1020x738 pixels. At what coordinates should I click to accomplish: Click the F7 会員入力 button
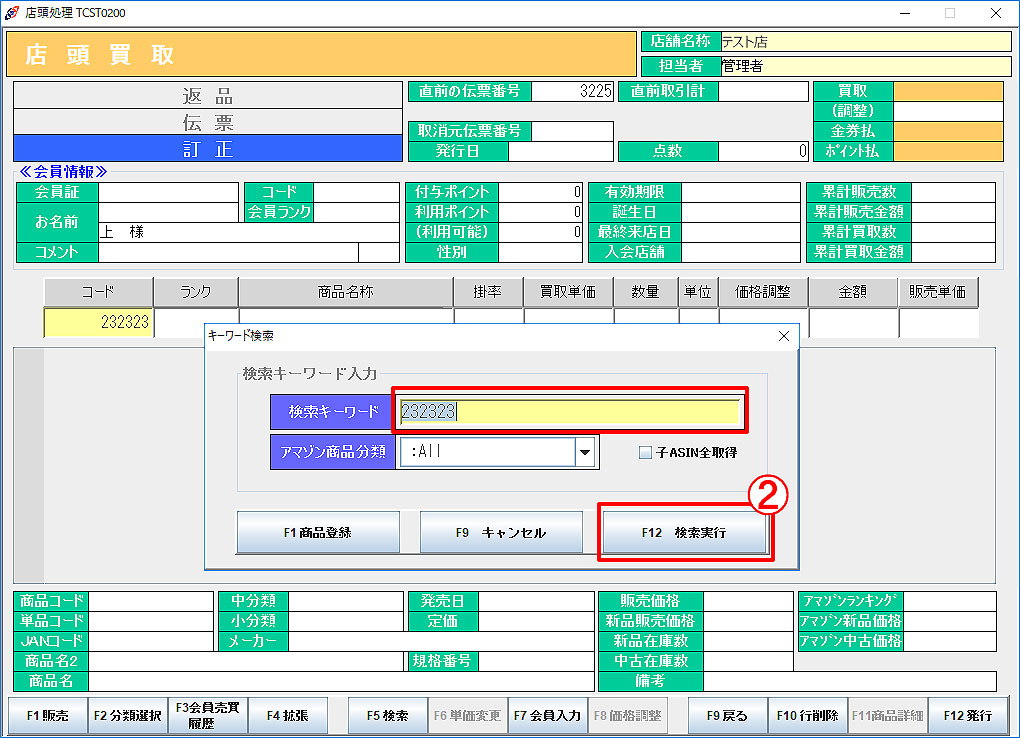pyautogui.click(x=547, y=716)
